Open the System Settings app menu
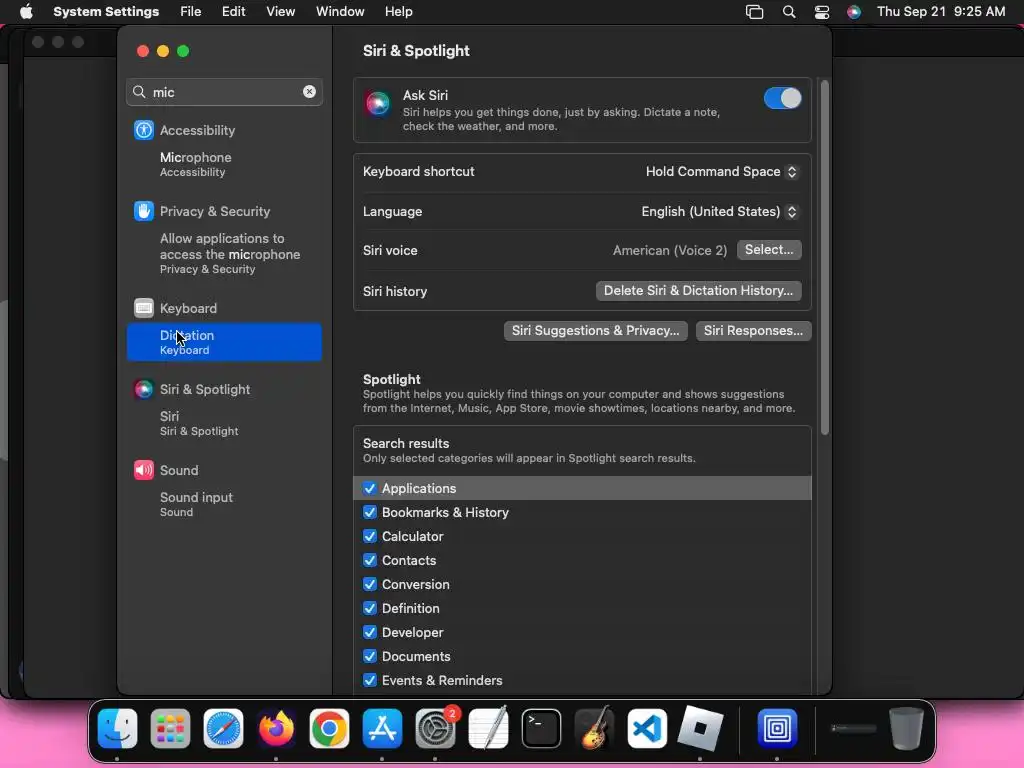Viewport: 1024px width, 768px height. tap(106, 12)
